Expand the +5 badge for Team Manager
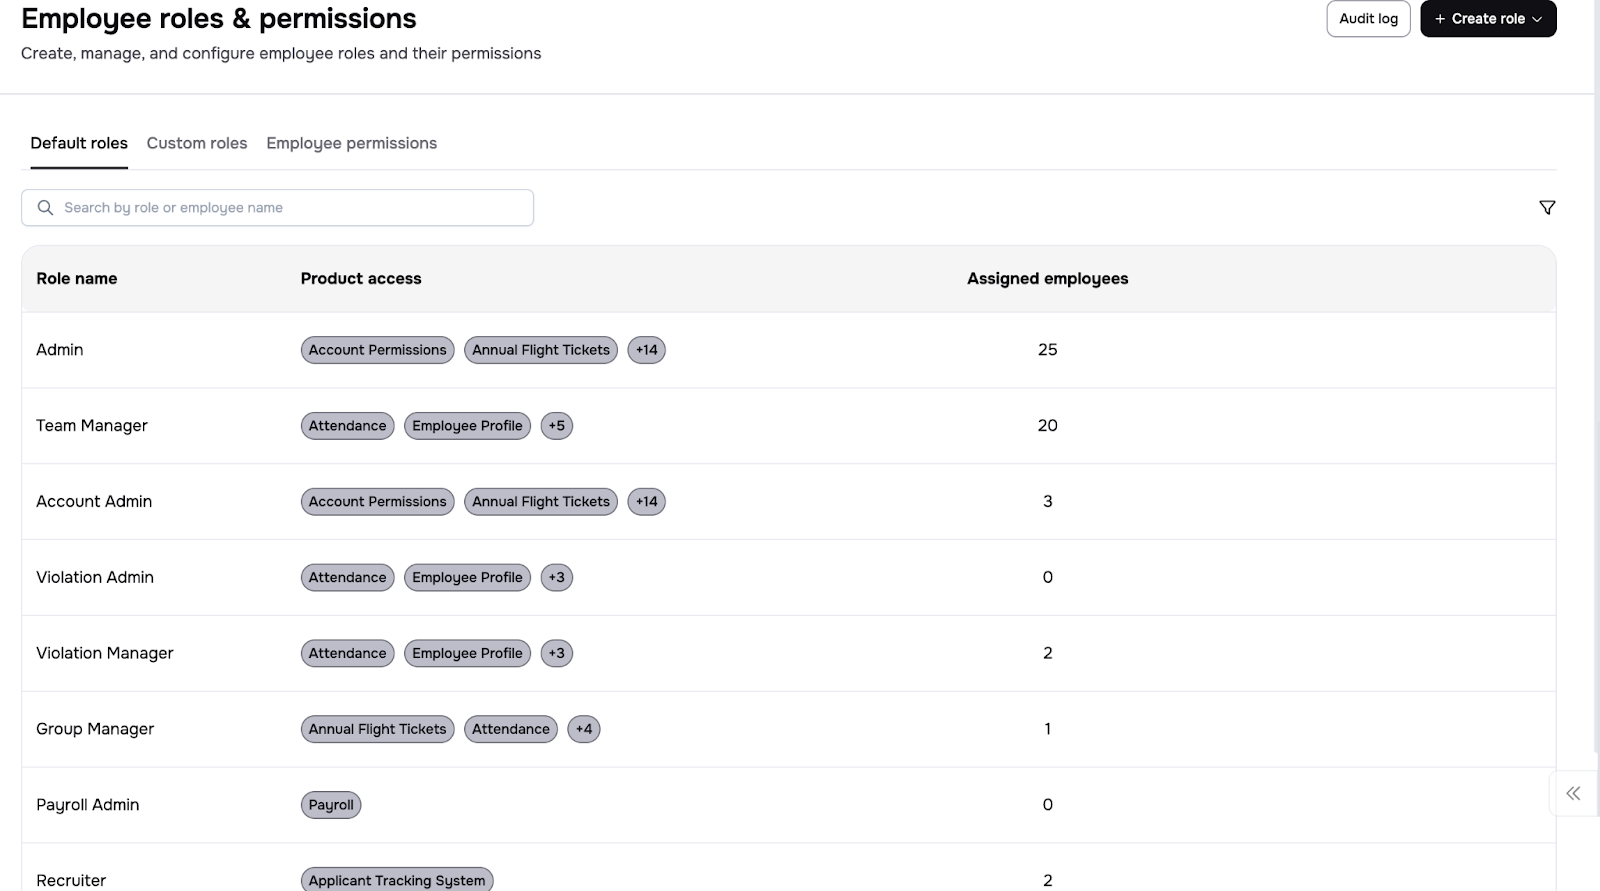1600x891 pixels. [x=556, y=426]
